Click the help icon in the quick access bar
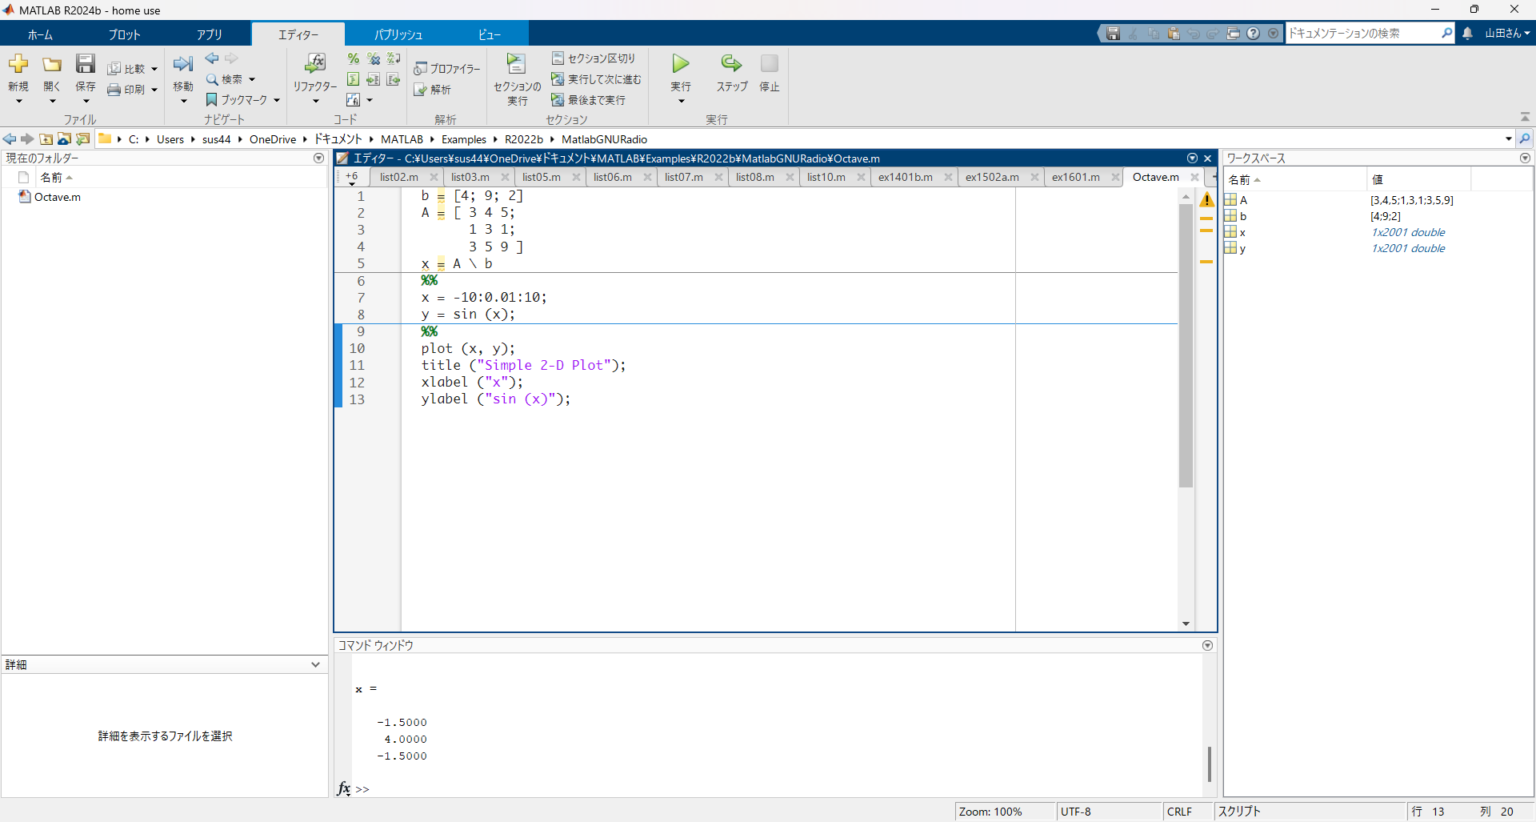Viewport: 1536px width, 822px height. pyautogui.click(x=1252, y=32)
